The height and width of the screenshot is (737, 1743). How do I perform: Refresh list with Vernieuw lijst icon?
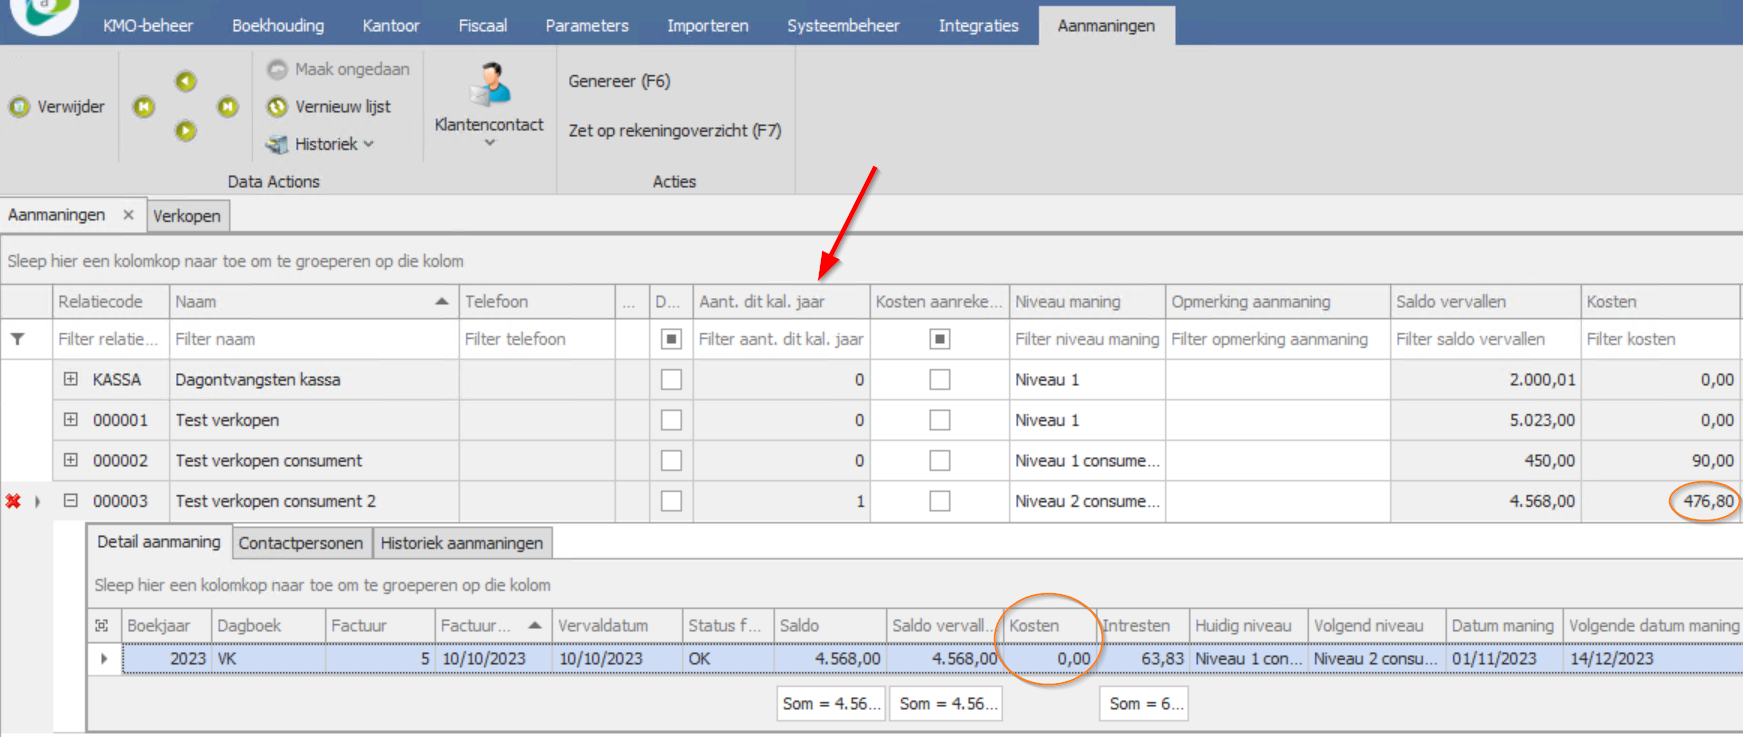pos(277,107)
